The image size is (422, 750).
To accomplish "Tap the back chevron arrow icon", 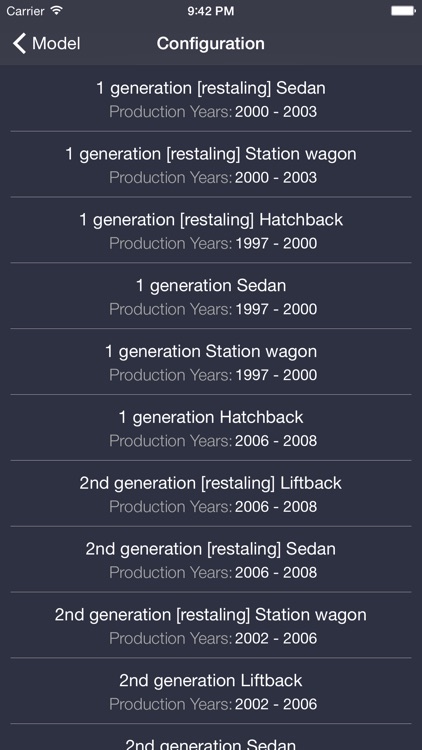I will [19, 44].
